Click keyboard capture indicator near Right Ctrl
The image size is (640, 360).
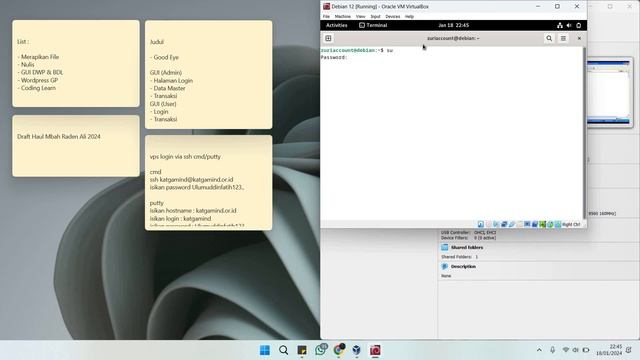pyautogui.click(x=558, y=224)
